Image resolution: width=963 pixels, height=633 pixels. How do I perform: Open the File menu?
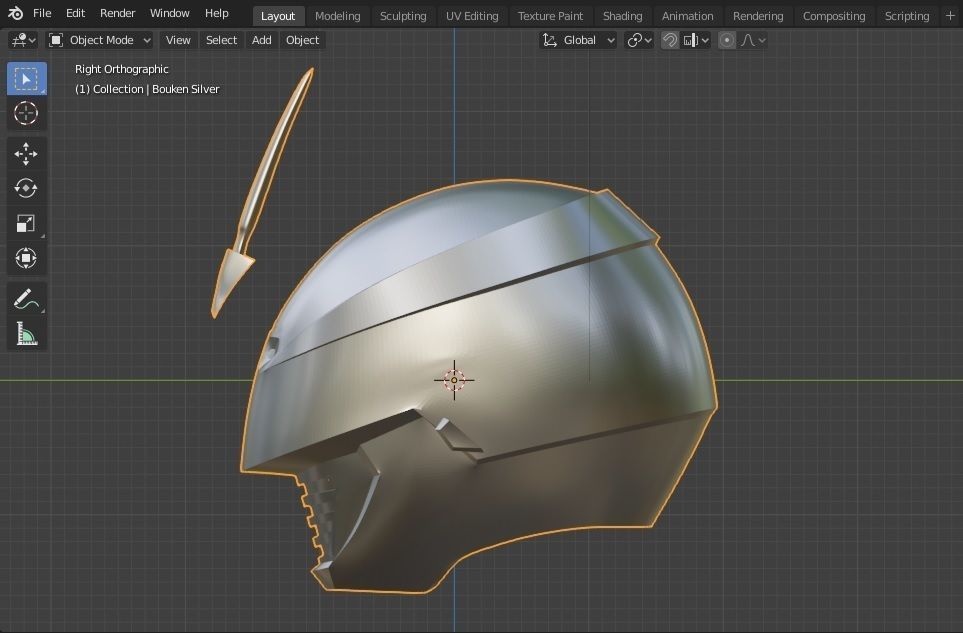tap(42, 13)
